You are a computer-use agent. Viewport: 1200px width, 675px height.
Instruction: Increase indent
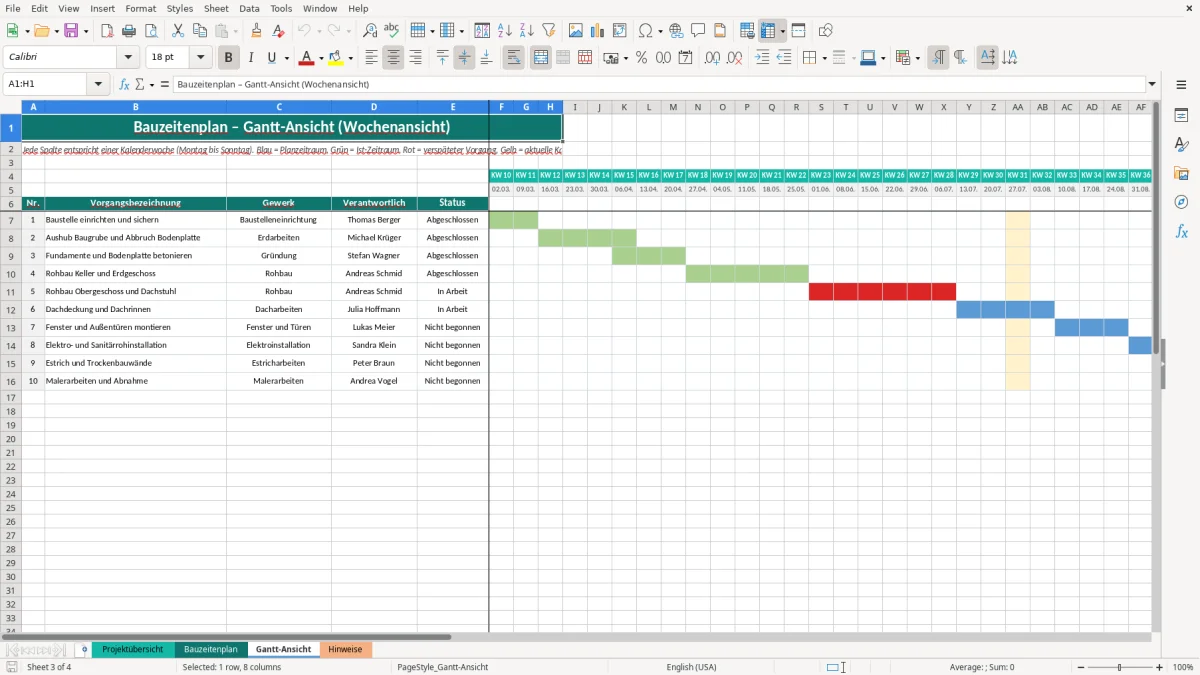763,58
